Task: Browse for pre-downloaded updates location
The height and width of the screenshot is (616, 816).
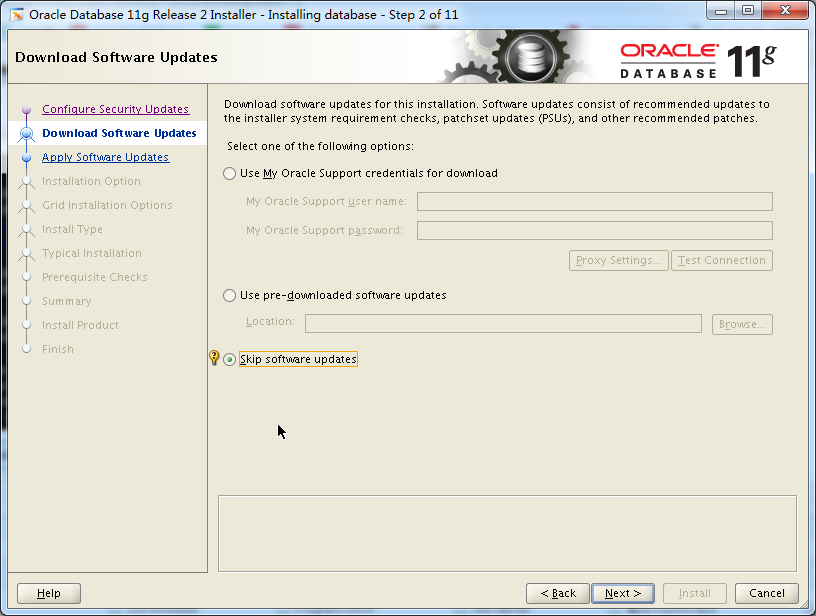Action: [x=742, y=324]
